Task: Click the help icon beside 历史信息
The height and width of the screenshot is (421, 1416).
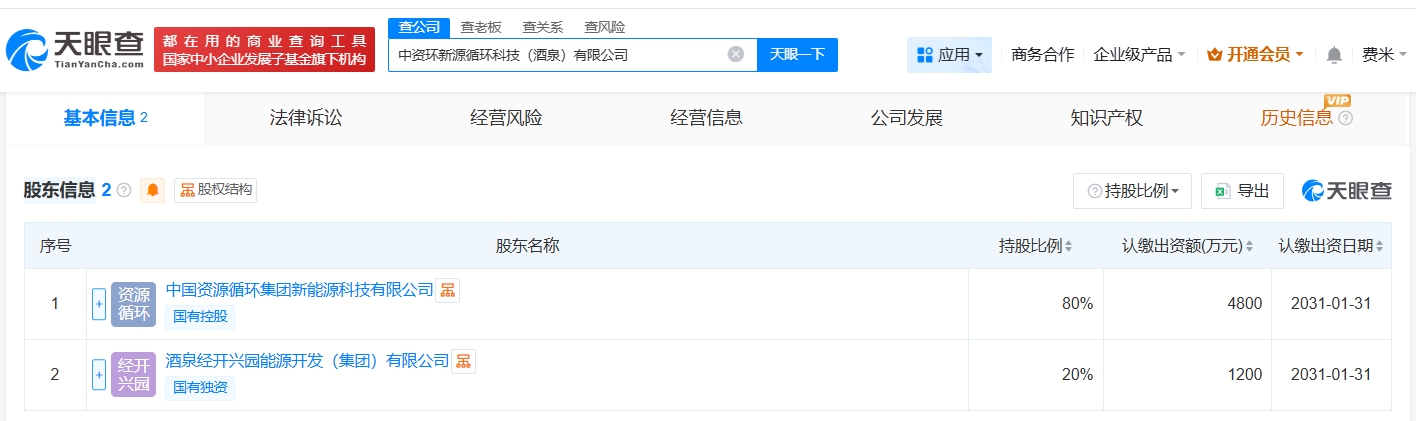Action: point(1345,119)
